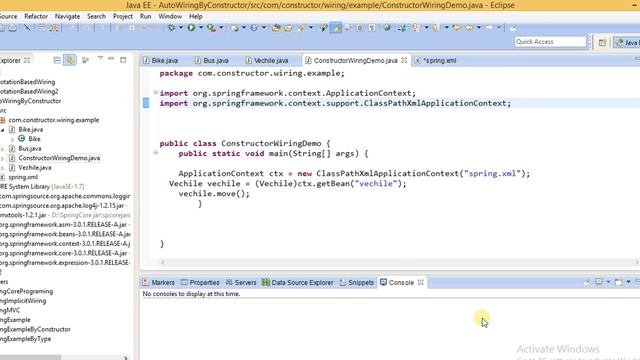Expand the Bike class node arrow

coord(12,139)
